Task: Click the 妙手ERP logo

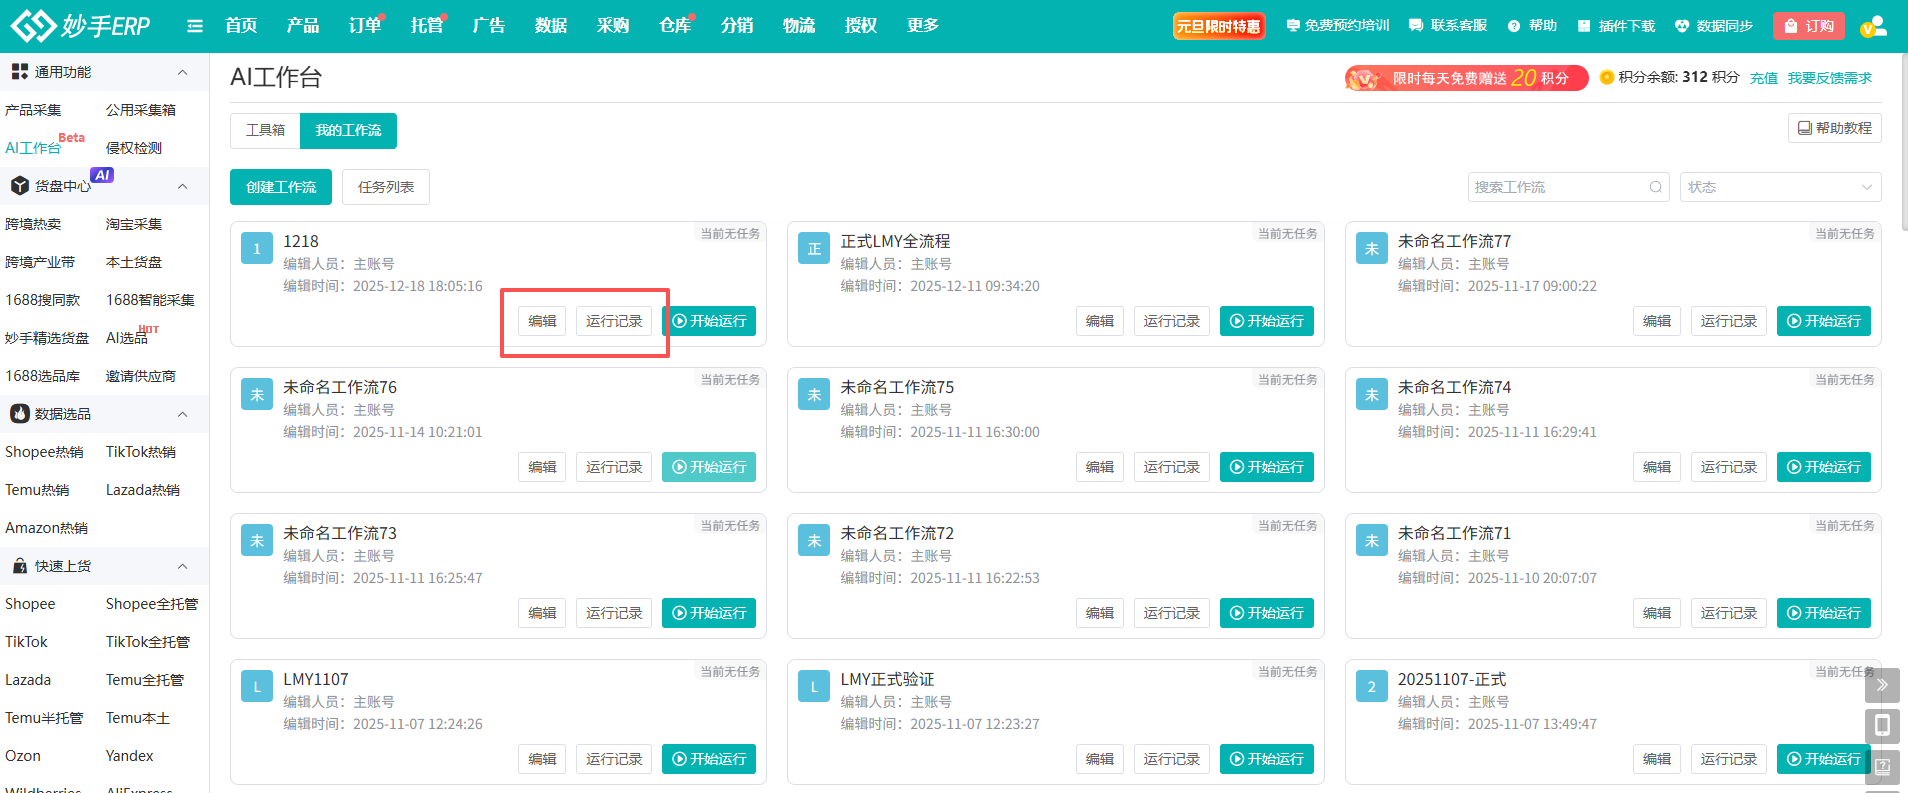Action: pos(80,25)
